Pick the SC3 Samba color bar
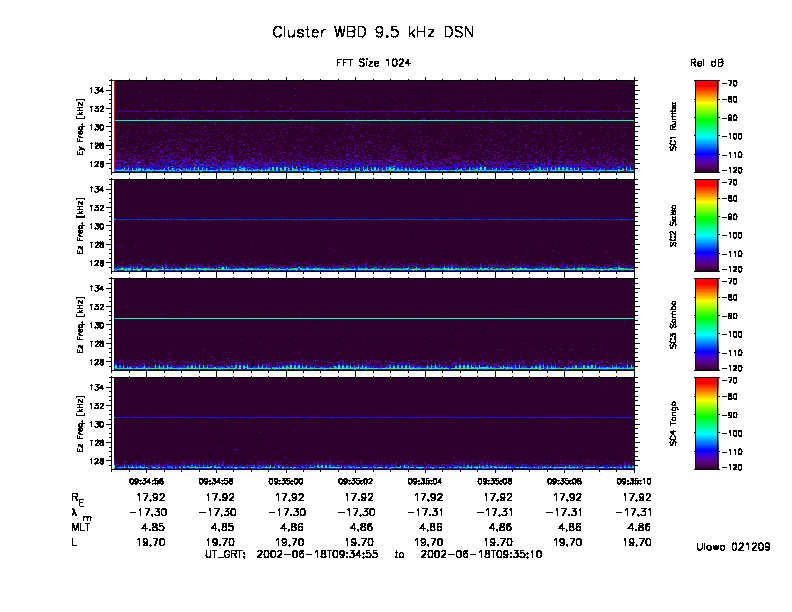This screenshot has width=792, height=612. (x=706, y=324)
